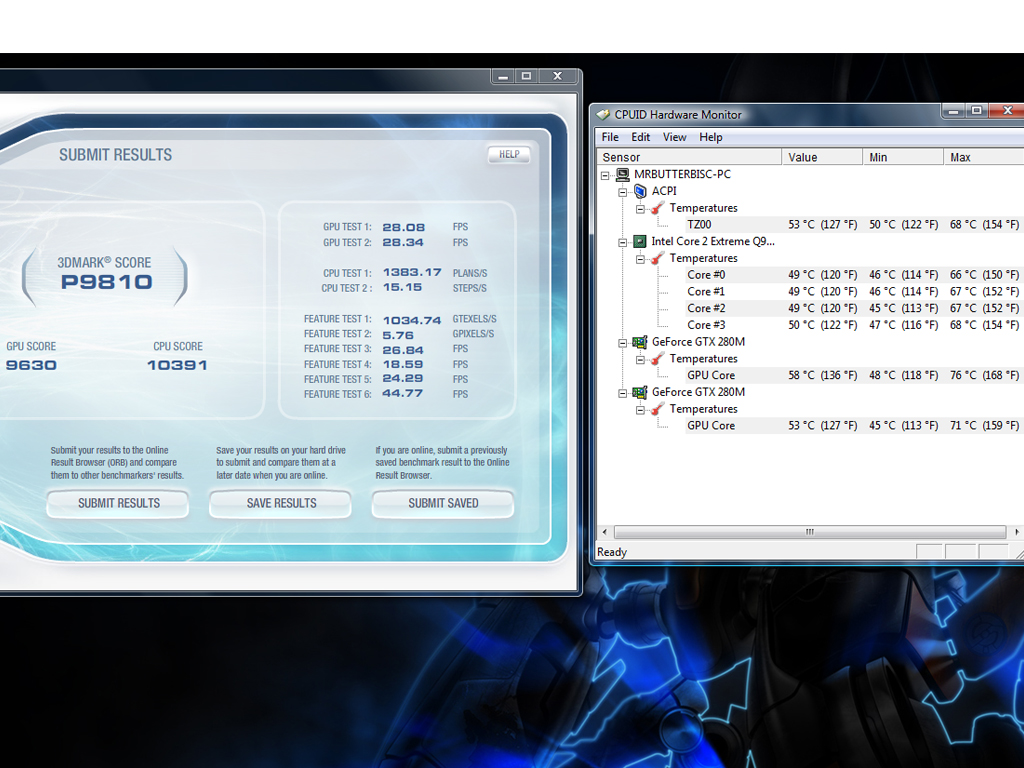This screenshot has width=1024, height=768.
Task: Click the Feature Test 3 value 26.84
Action: pos(403,350)
